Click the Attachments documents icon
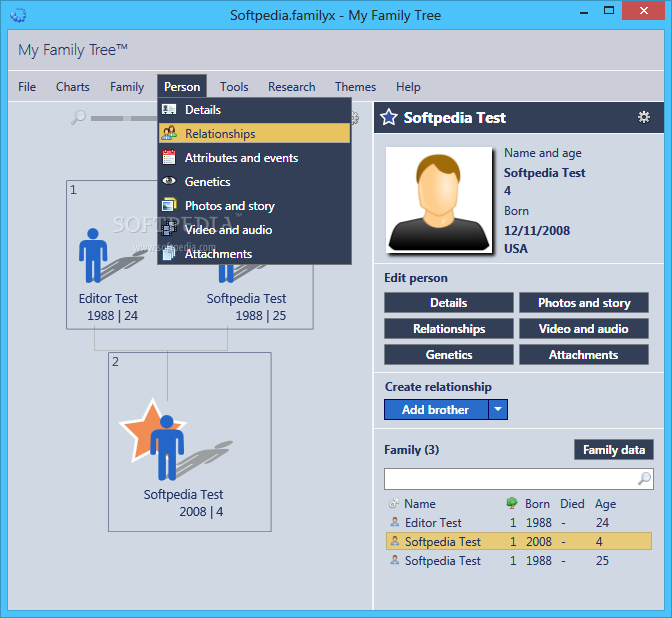The height and width of the screenshot is (618, 672). [169, 253]
